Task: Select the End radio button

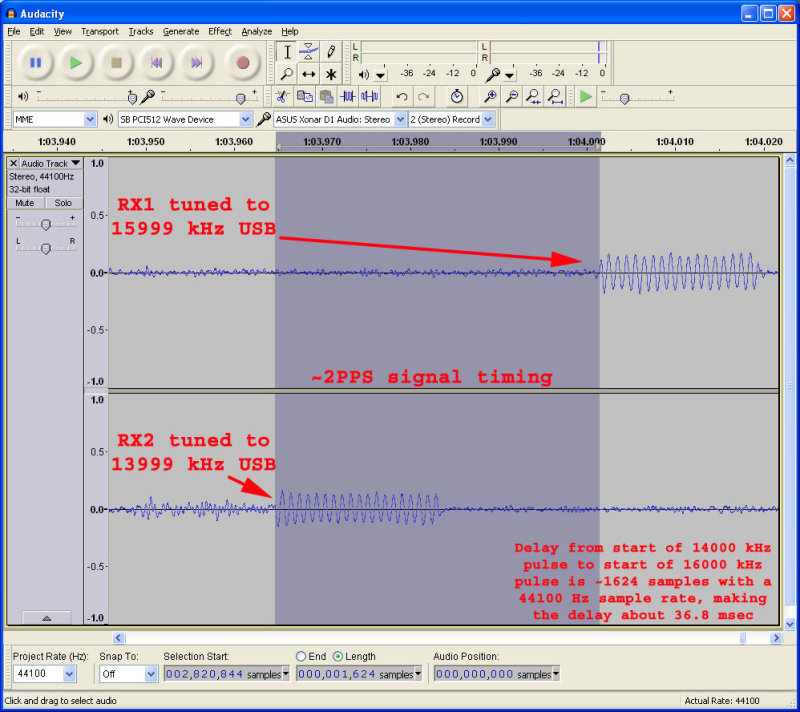Action: coord(301,656)
